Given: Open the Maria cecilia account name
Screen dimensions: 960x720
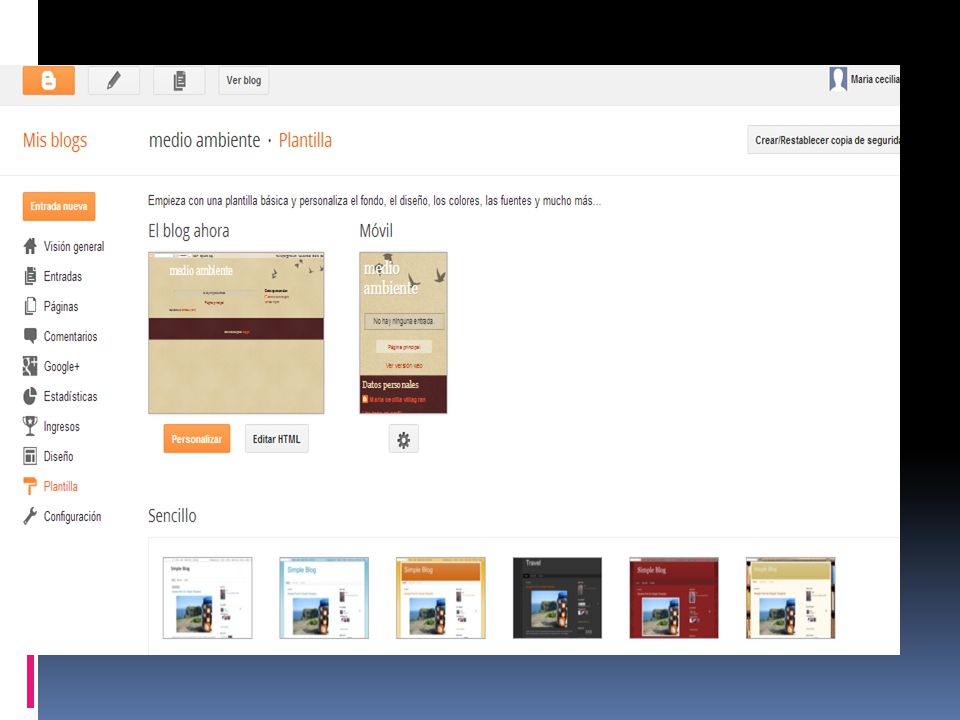Looking at the screenshot, I should pos(875,79).
